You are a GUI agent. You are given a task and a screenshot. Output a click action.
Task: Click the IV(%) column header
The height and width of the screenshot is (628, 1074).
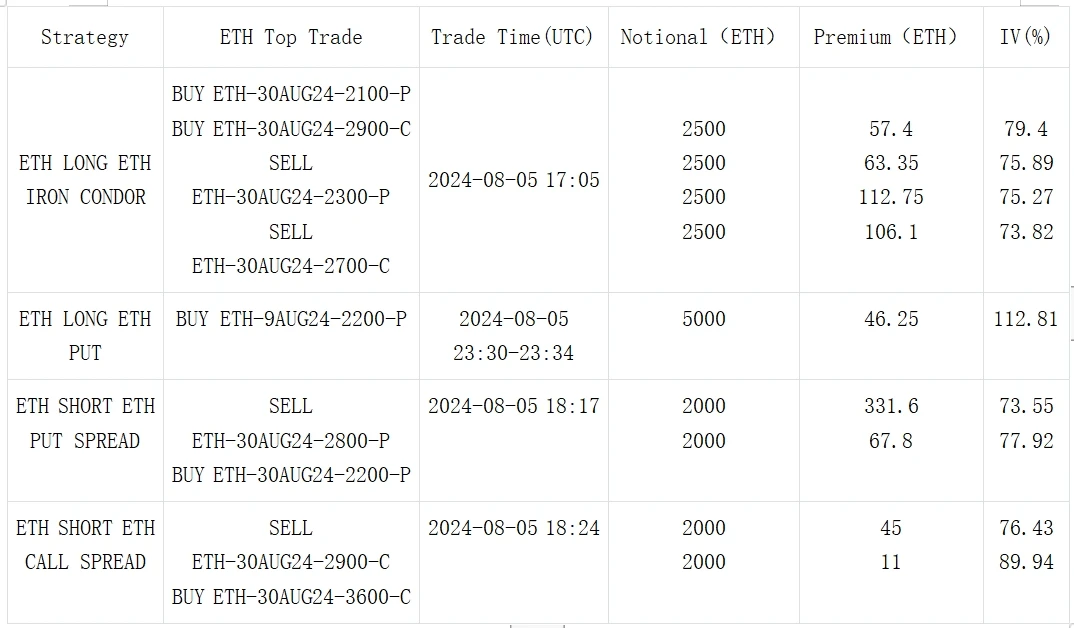(1025, 38)
